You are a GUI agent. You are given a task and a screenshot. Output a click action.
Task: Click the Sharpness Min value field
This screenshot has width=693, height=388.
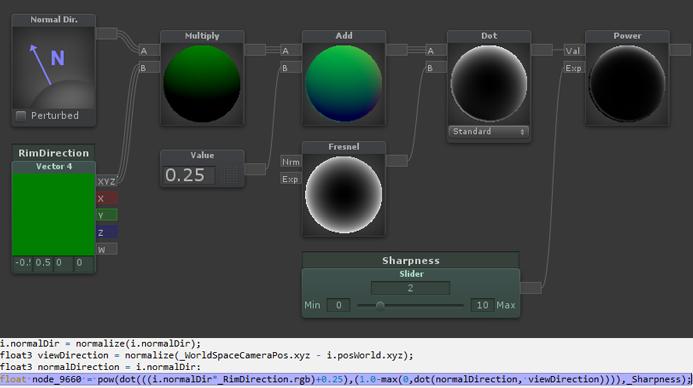[x=339, y=305]
